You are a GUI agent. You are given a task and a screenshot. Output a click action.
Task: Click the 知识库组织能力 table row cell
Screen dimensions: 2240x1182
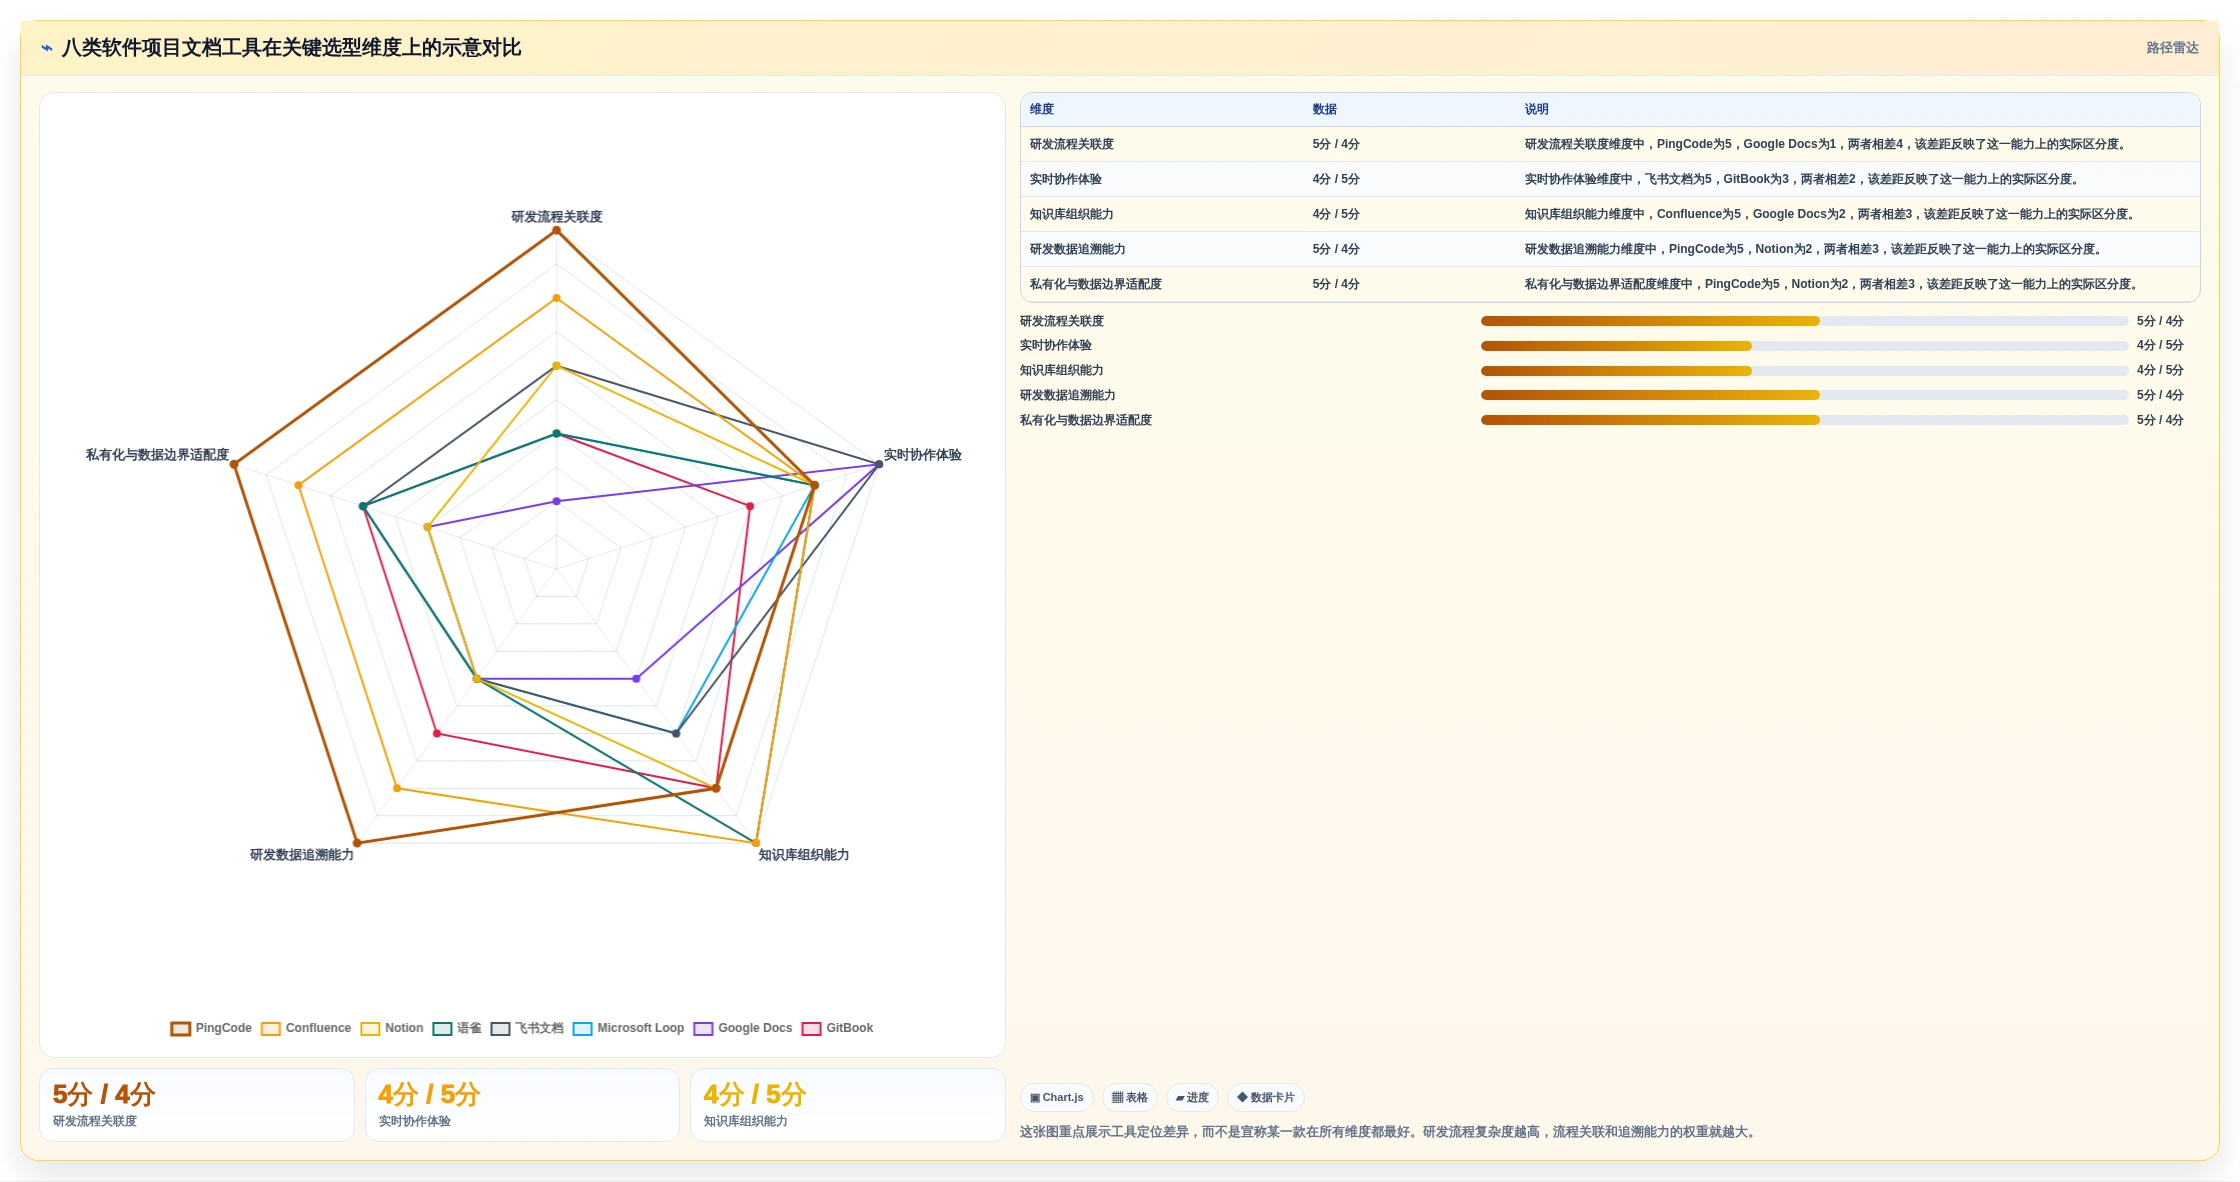click(x=1072, y=214)
